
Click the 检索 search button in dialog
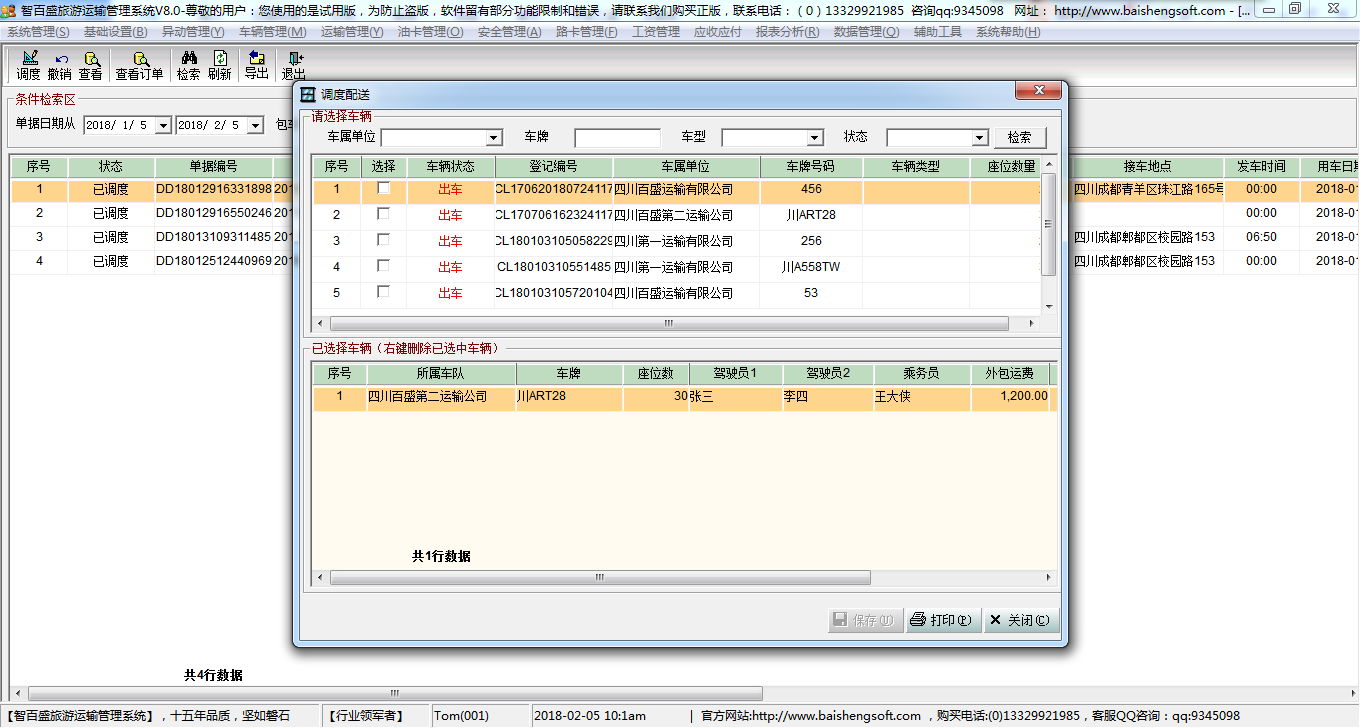coord(1020,137)
